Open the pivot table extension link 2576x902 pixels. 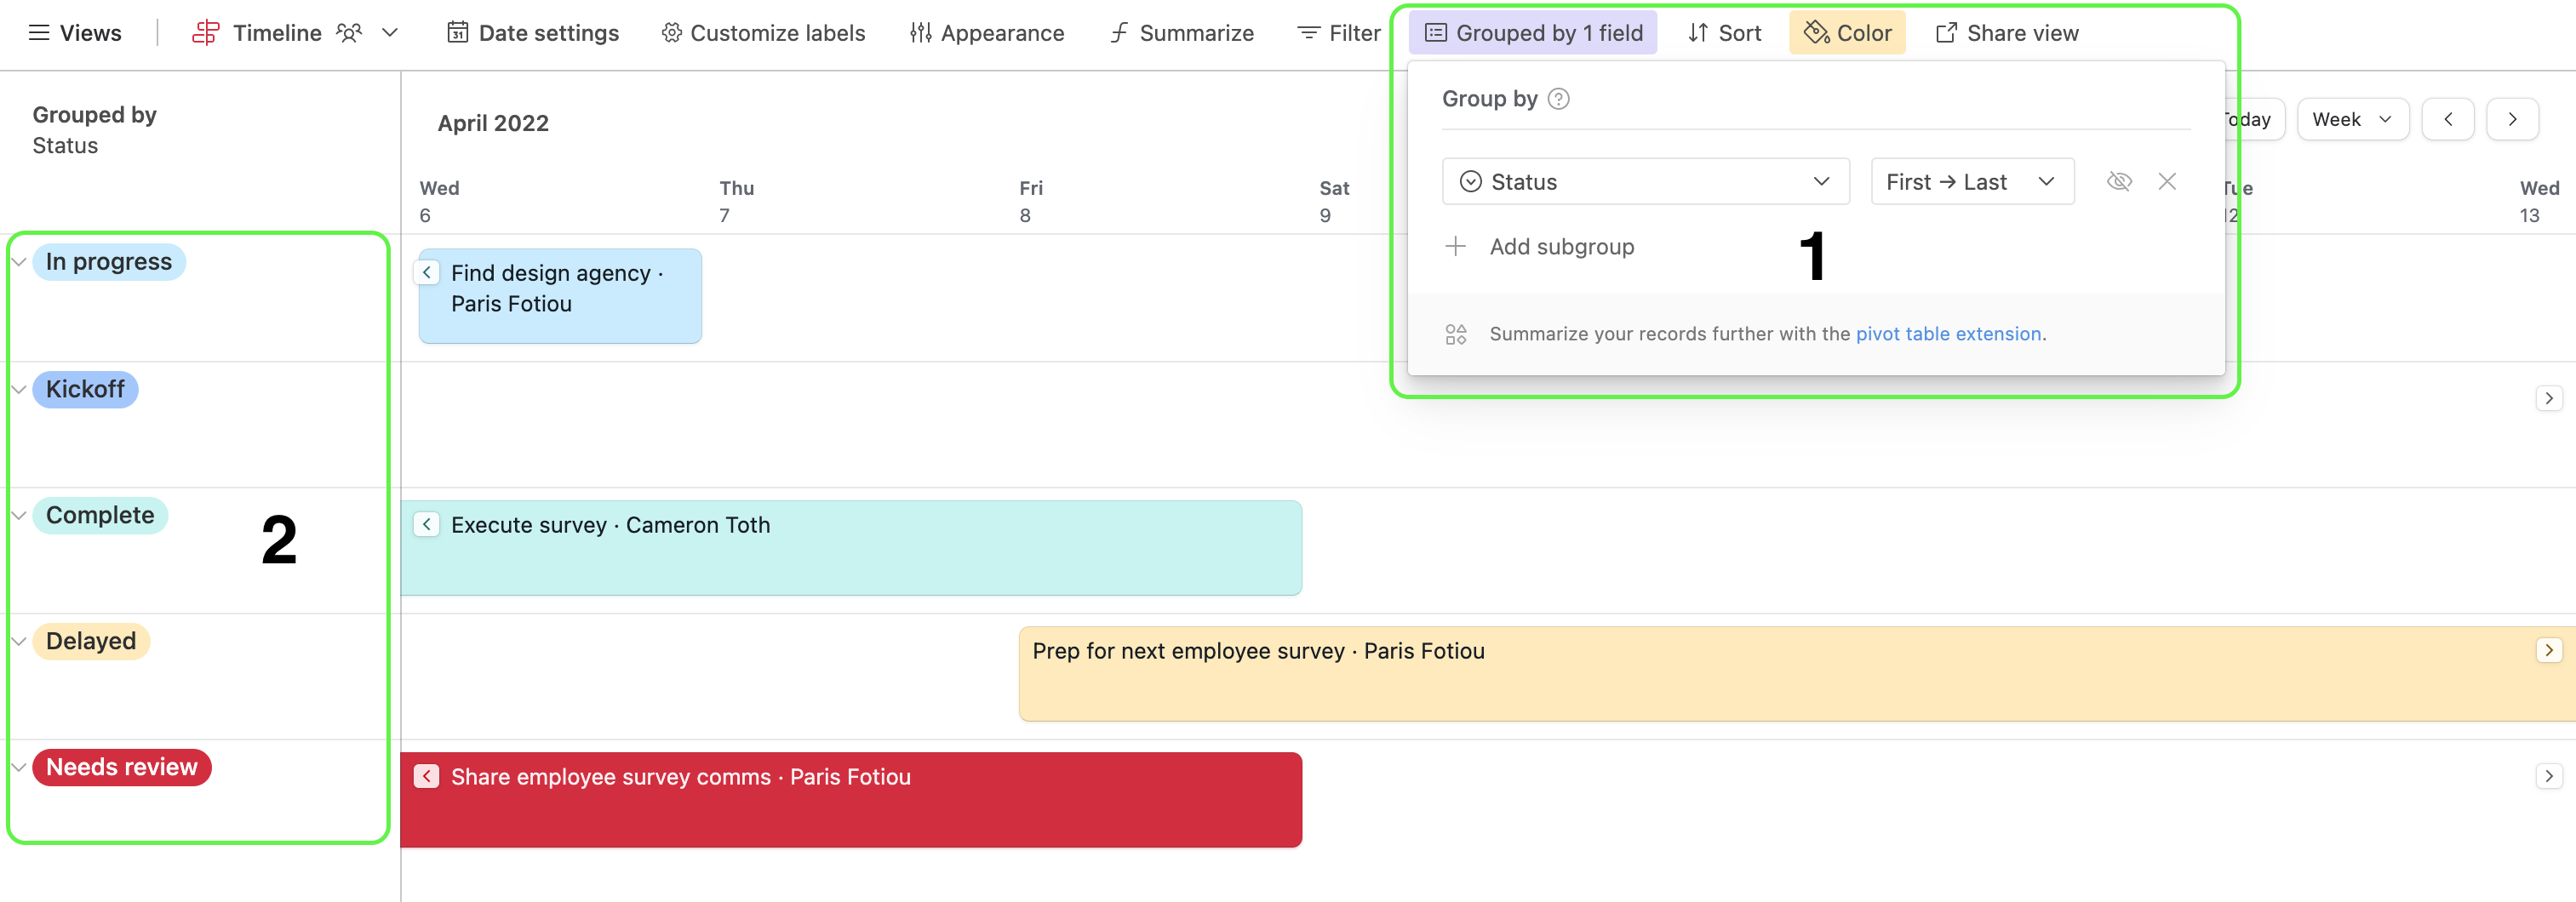click(1948, 334)
